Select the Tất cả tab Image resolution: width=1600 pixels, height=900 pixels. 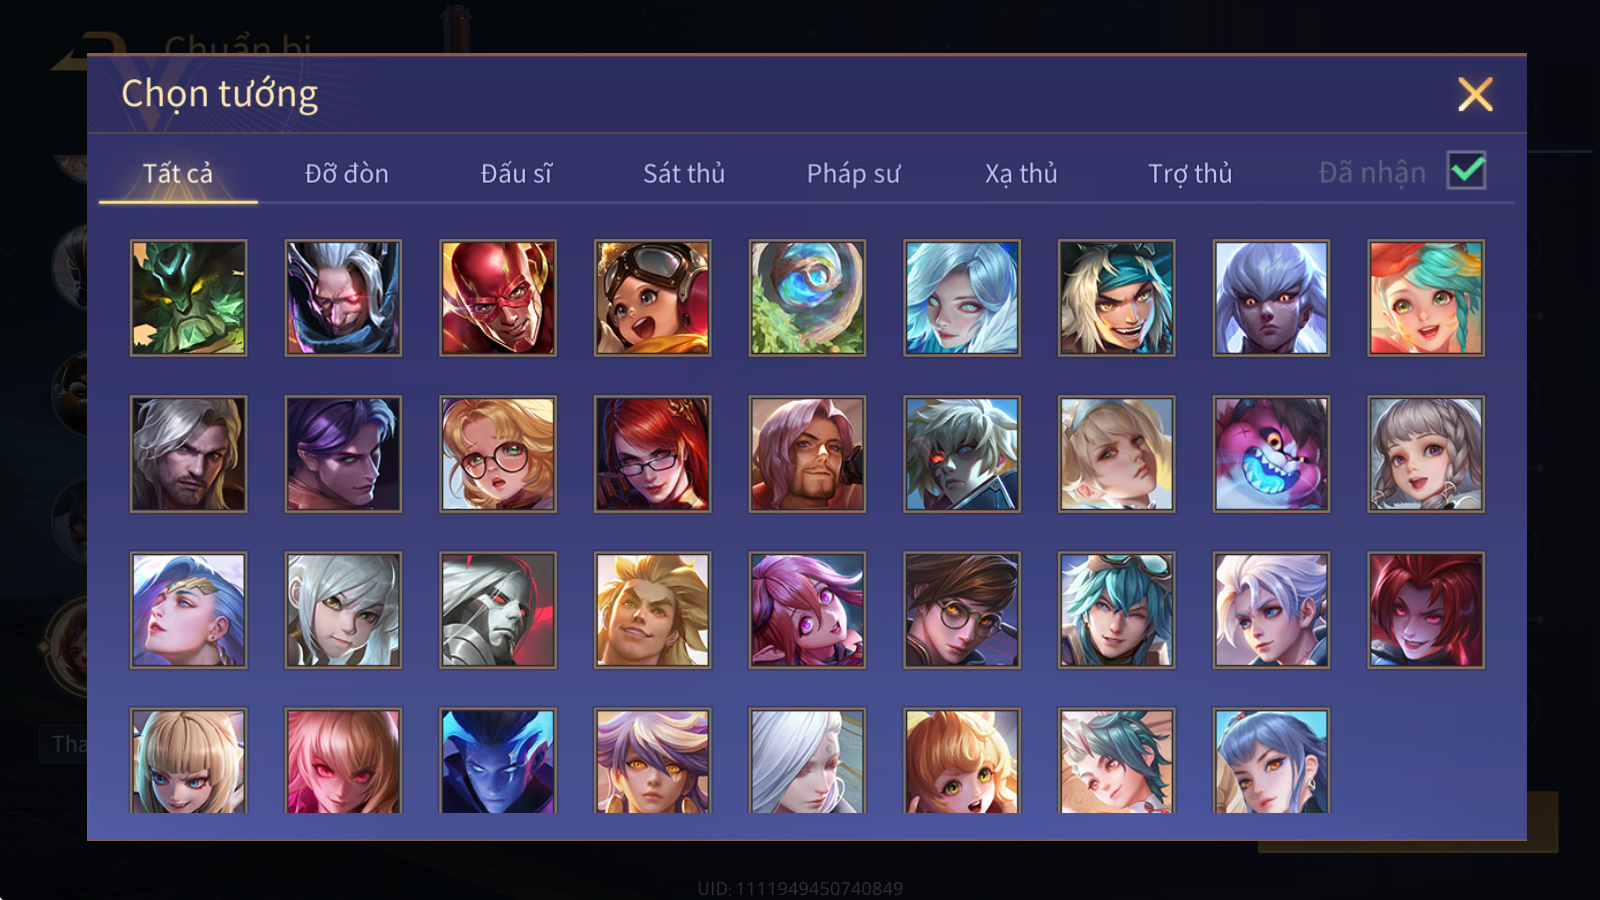coord(178,174)
